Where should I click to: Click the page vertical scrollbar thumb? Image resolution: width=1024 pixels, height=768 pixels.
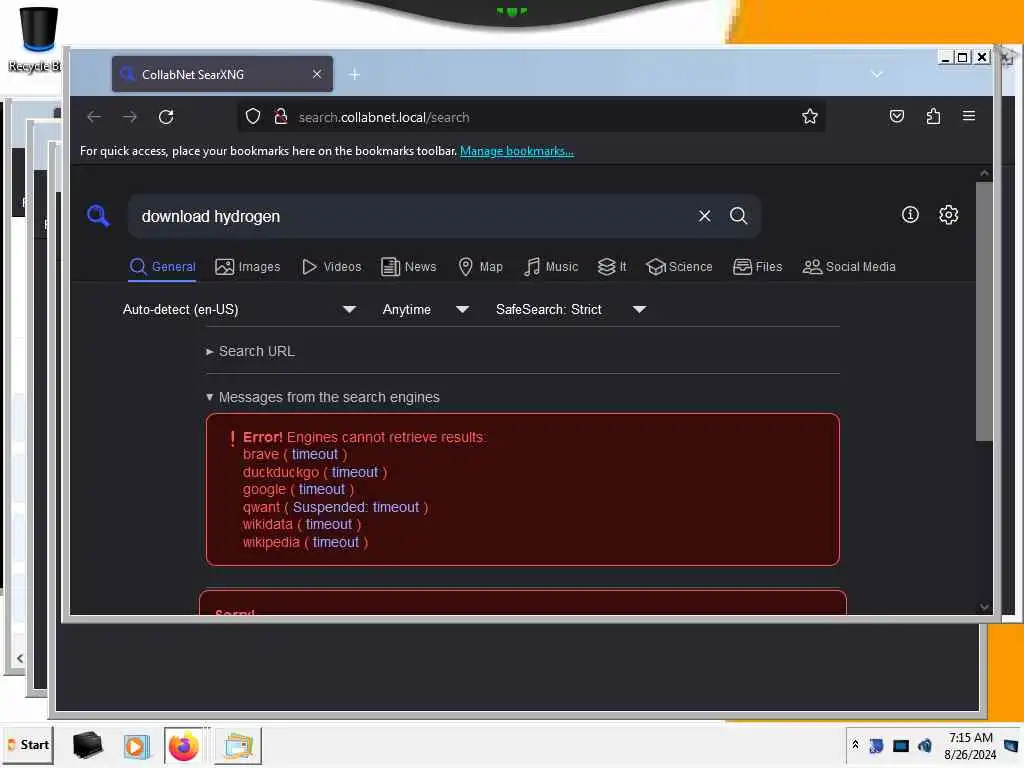pyautogui.click(x=984, y=312)
